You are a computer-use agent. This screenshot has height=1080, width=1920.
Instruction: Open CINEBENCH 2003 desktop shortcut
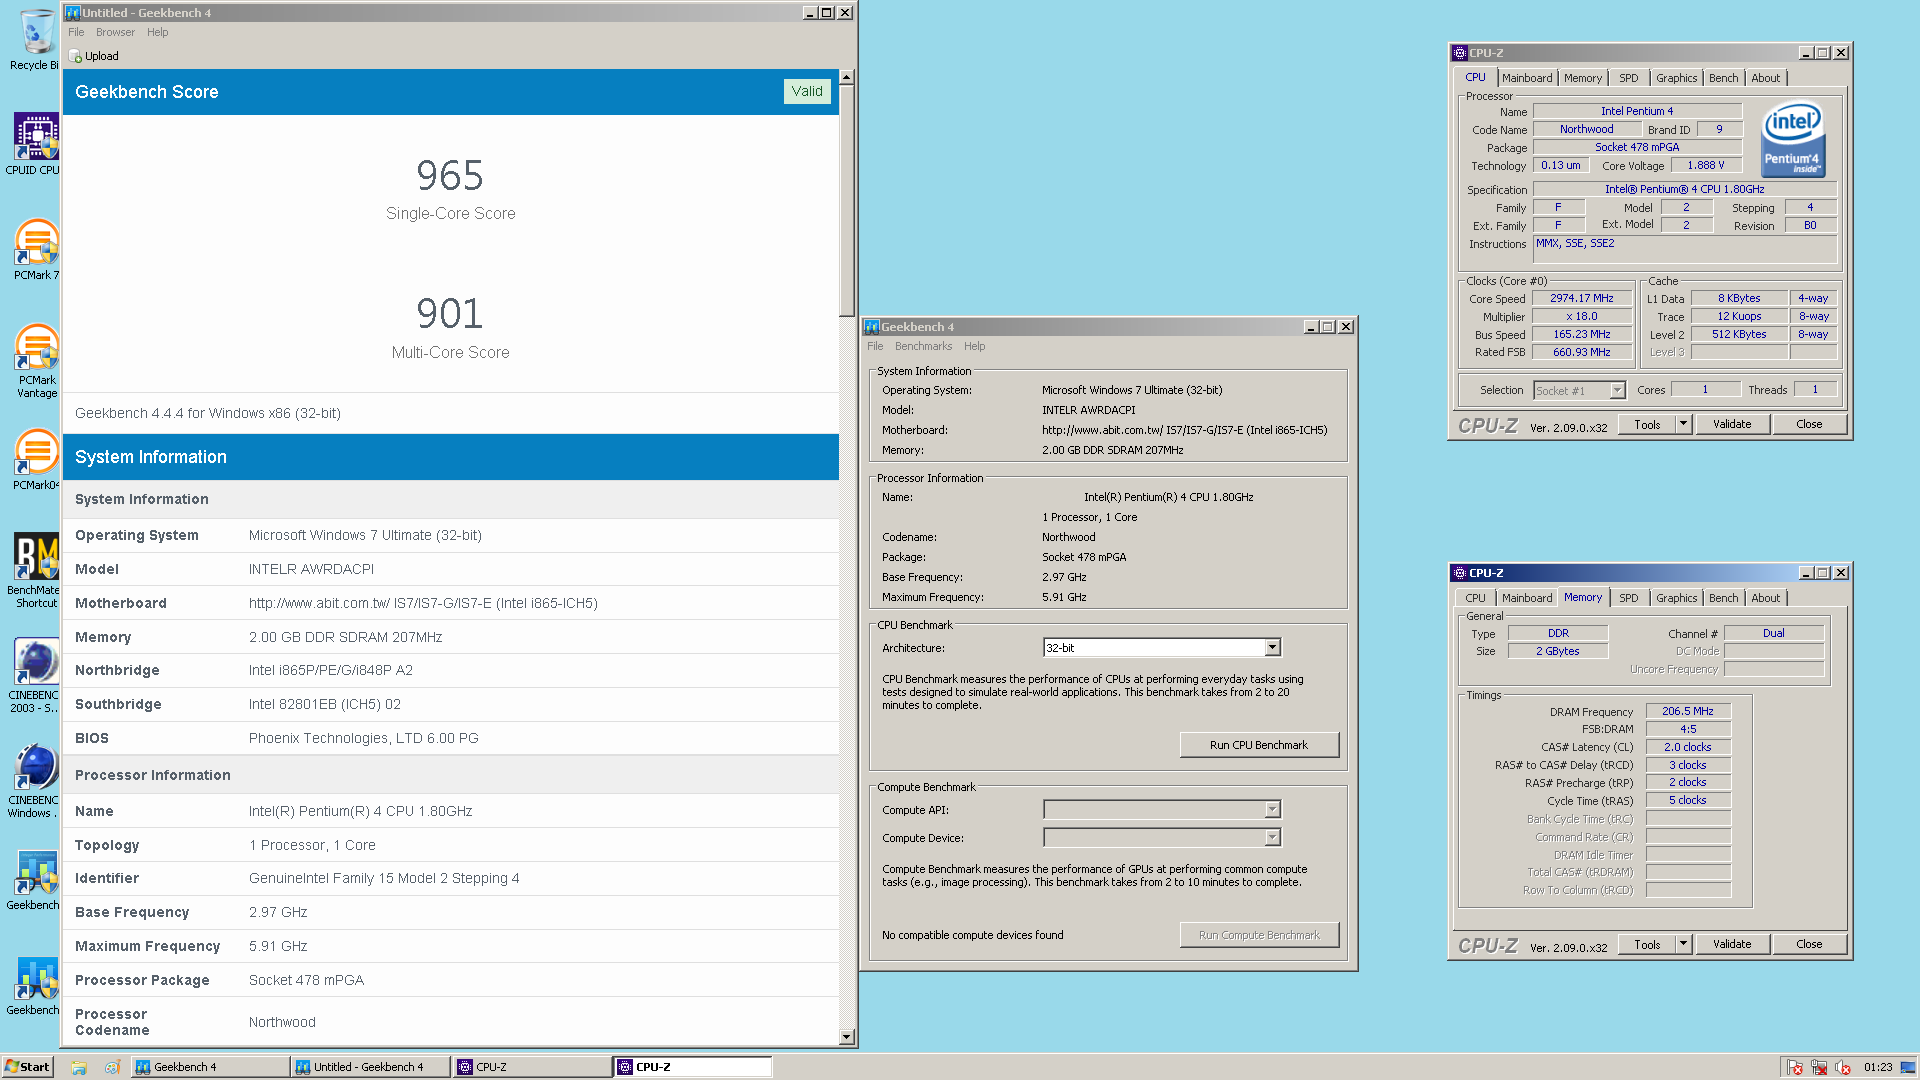pyautogui.click(x=36, y=675)
